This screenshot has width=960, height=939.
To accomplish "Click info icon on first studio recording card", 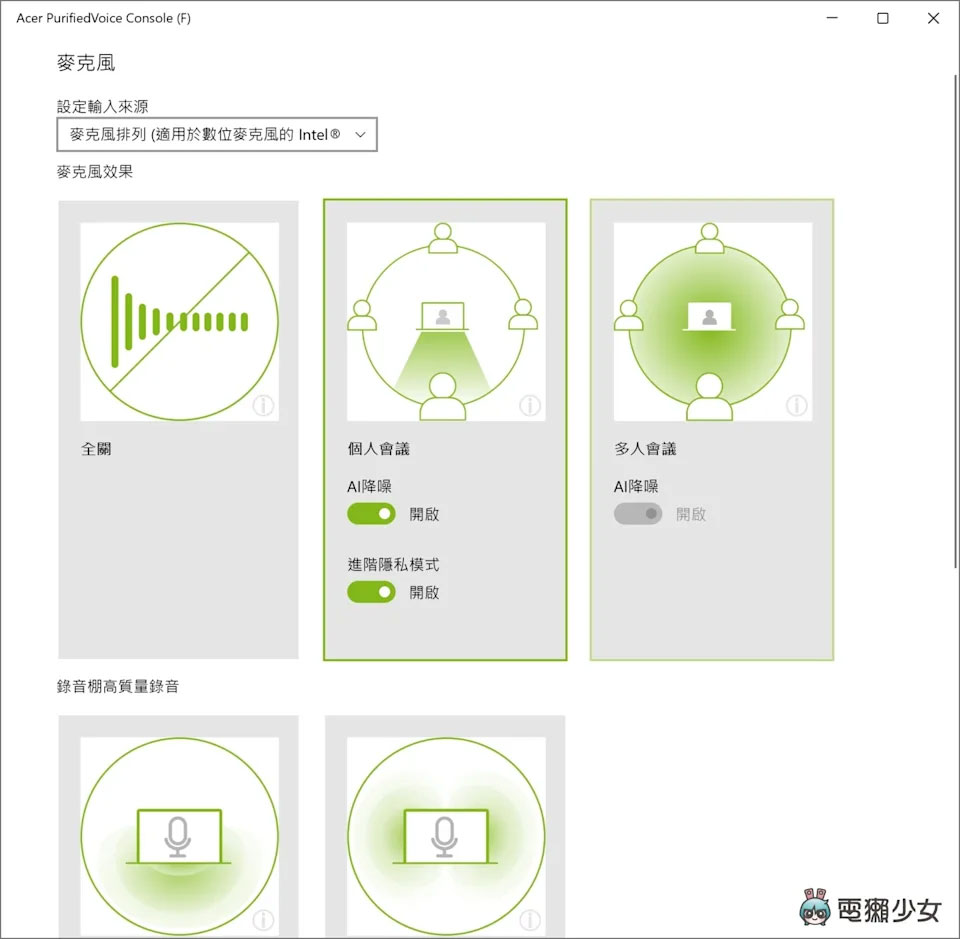I will [264, 919].
